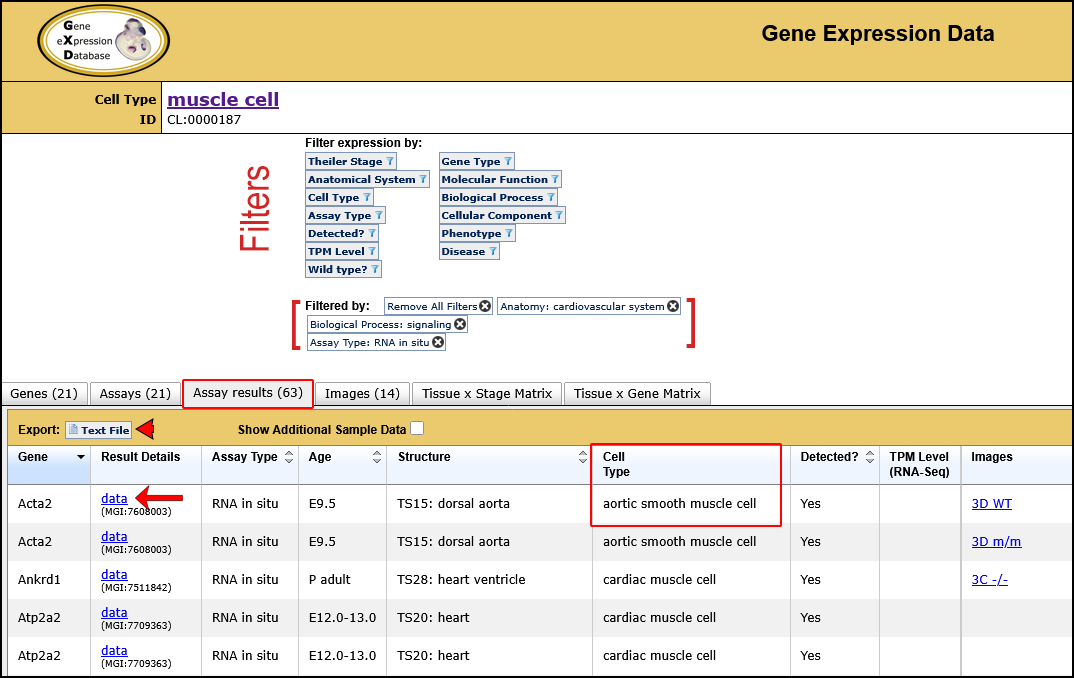Remove the Anatomy: cardiovascular system filter
The height and width of the screenshot is (678, 1074).
pyautogui.click(x=668, y=305)
